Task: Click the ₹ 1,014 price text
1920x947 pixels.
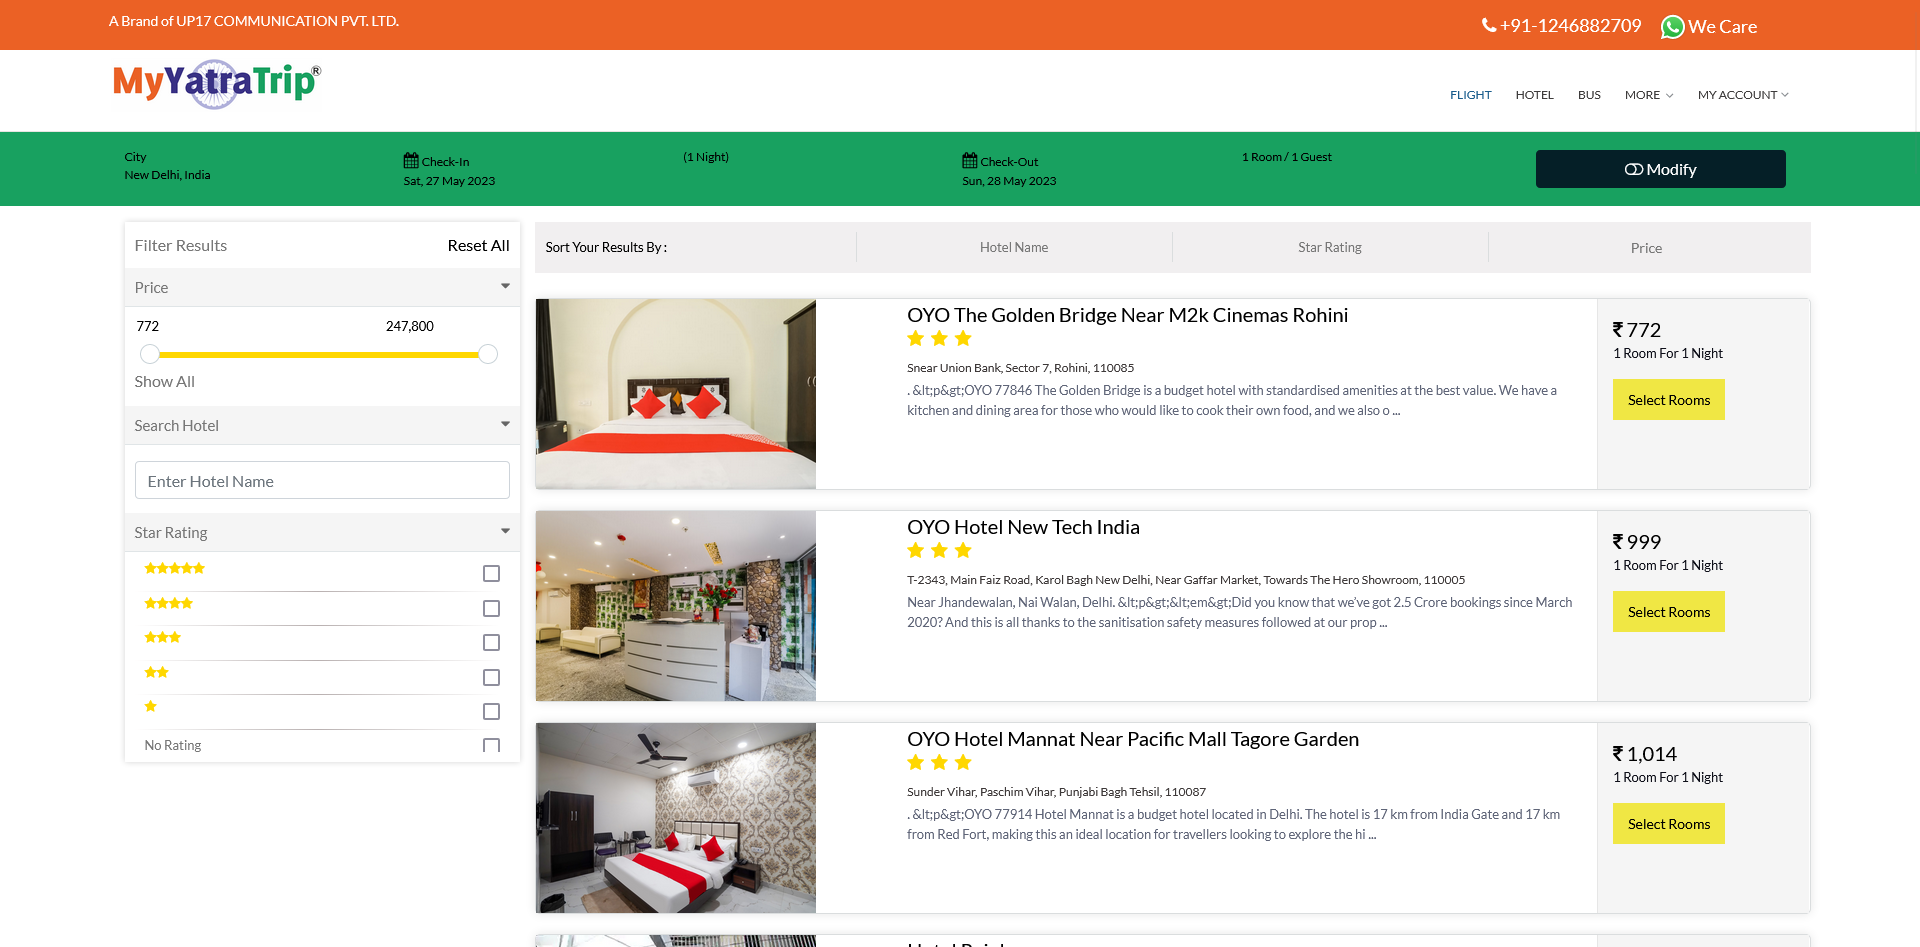Action: click(x=1645, y=754)
